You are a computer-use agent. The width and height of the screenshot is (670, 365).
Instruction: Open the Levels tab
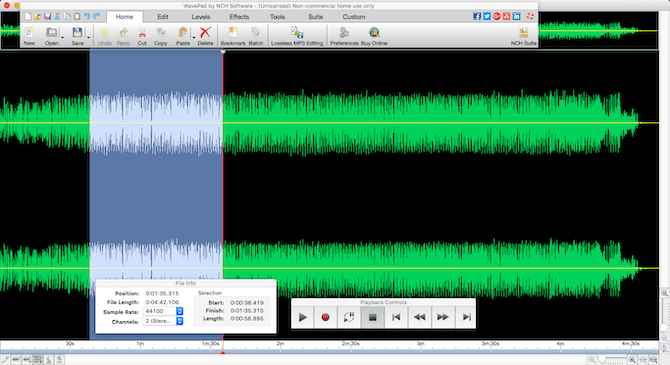pyautogui.click(x=201, y=17)
